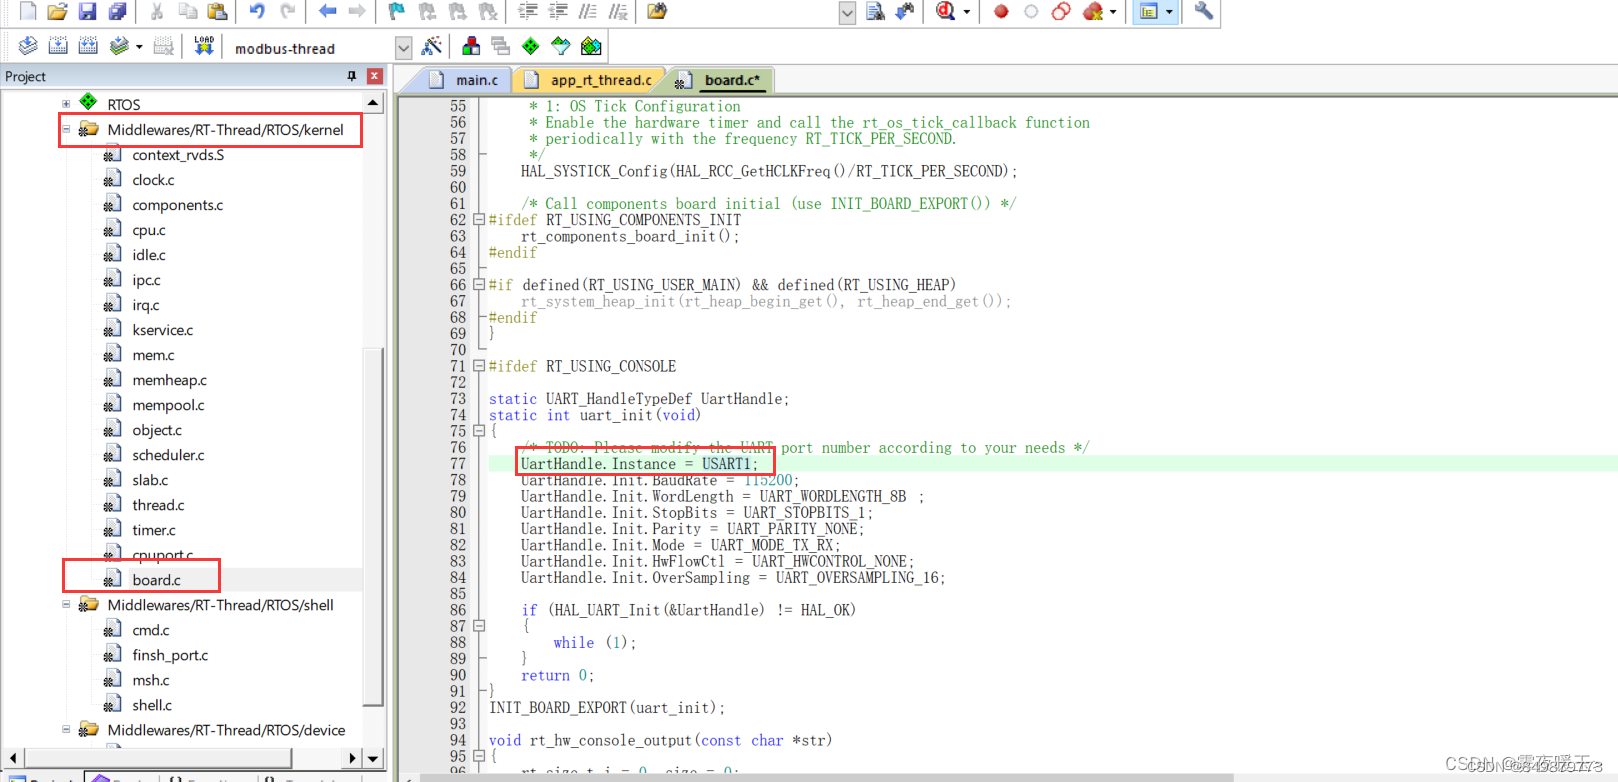Click the project tree scroll-up arrow
Screen dimensions: 1618x782
[373, 103]
